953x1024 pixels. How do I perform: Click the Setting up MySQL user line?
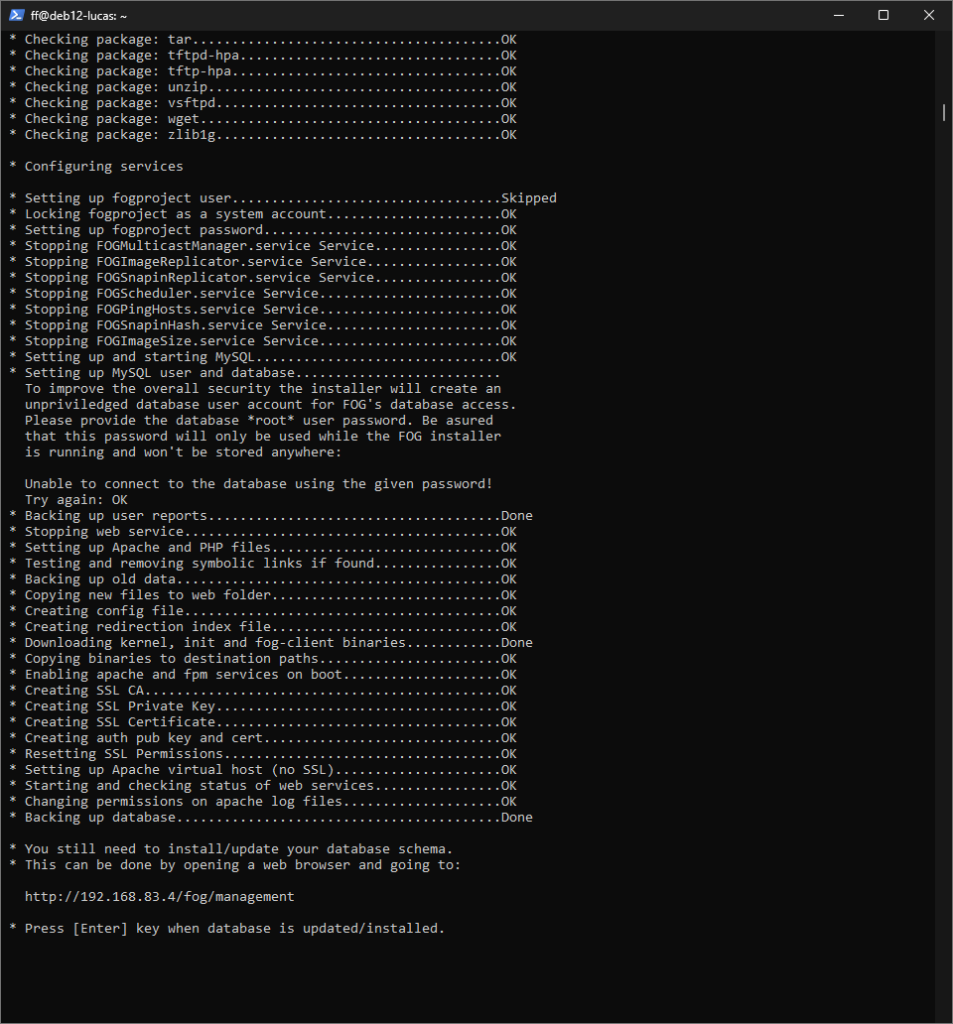(x=254, y=373)
